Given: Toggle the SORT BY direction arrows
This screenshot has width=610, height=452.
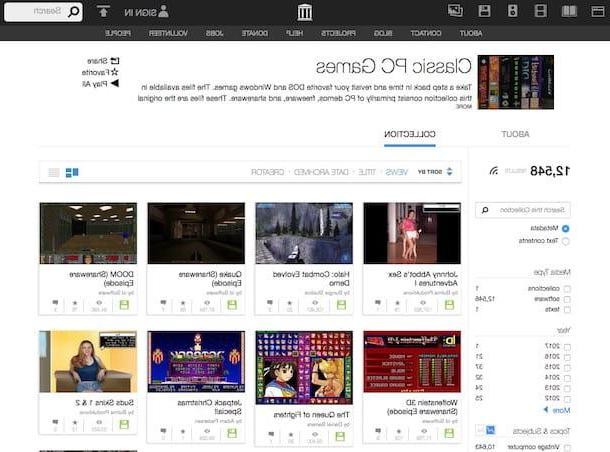Looking at the screenshot, I should tap(450, 172).
